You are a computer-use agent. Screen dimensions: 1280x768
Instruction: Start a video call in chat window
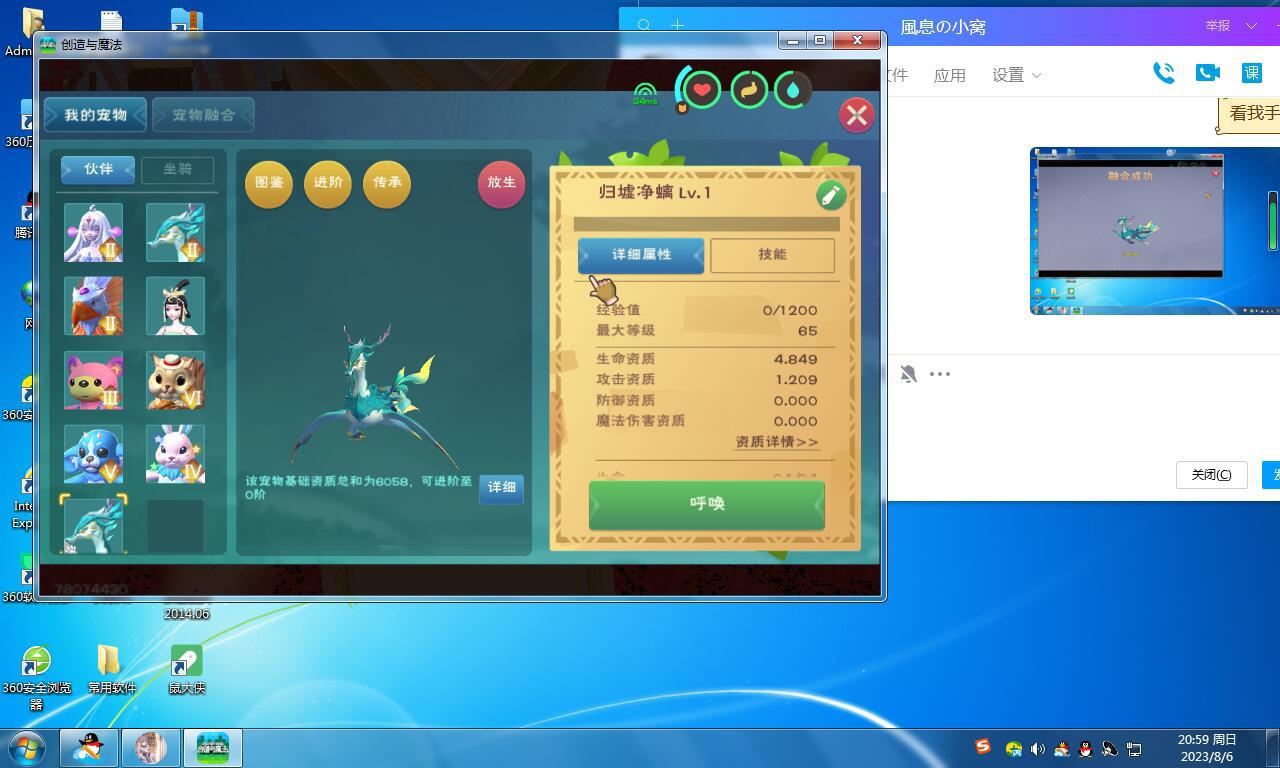1207,73
